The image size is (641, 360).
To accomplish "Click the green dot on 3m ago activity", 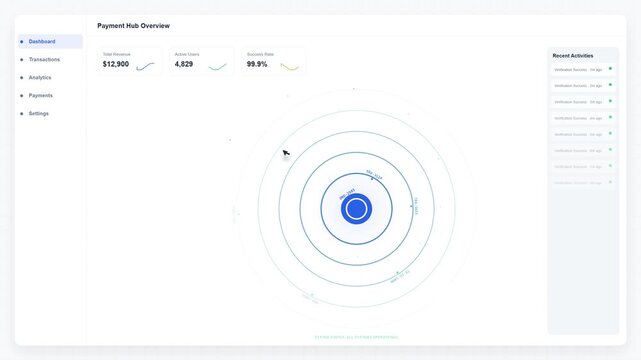I will coord(610,101).
